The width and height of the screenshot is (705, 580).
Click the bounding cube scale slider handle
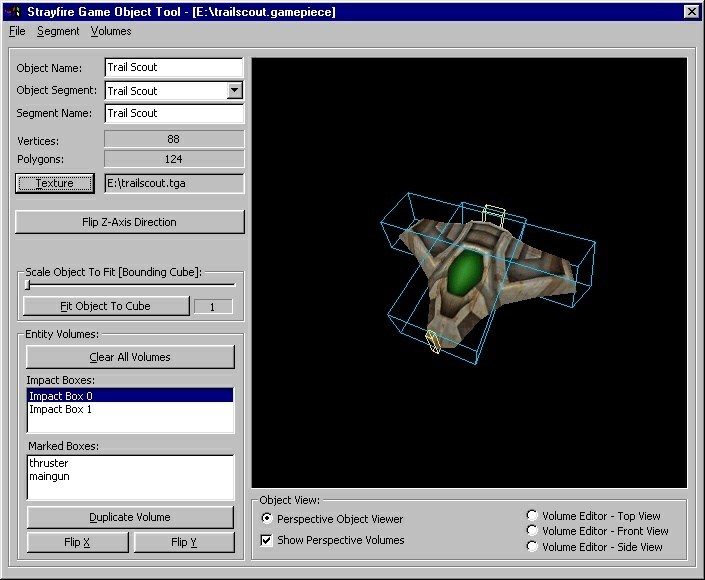pyautogui.click(x=28, y=285)
